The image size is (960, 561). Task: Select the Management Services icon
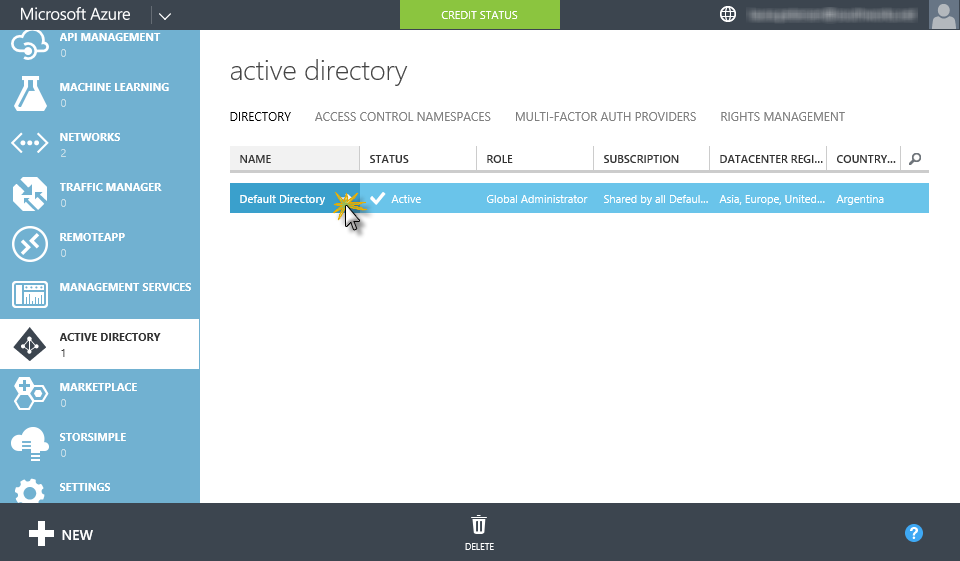tap(29, 294)
